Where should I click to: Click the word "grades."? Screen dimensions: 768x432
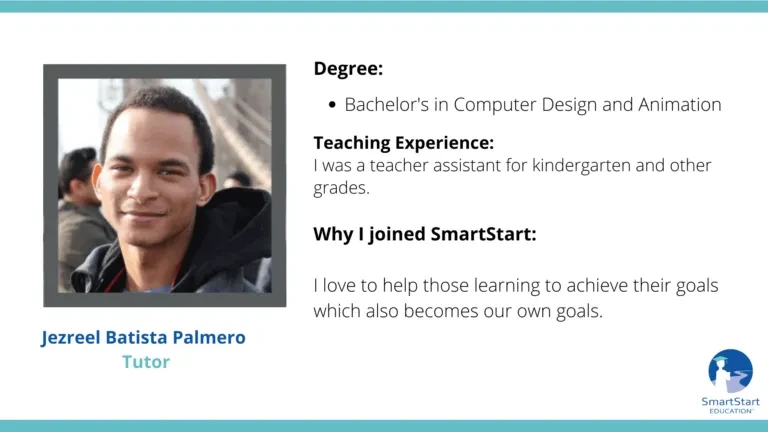(341, 188)
